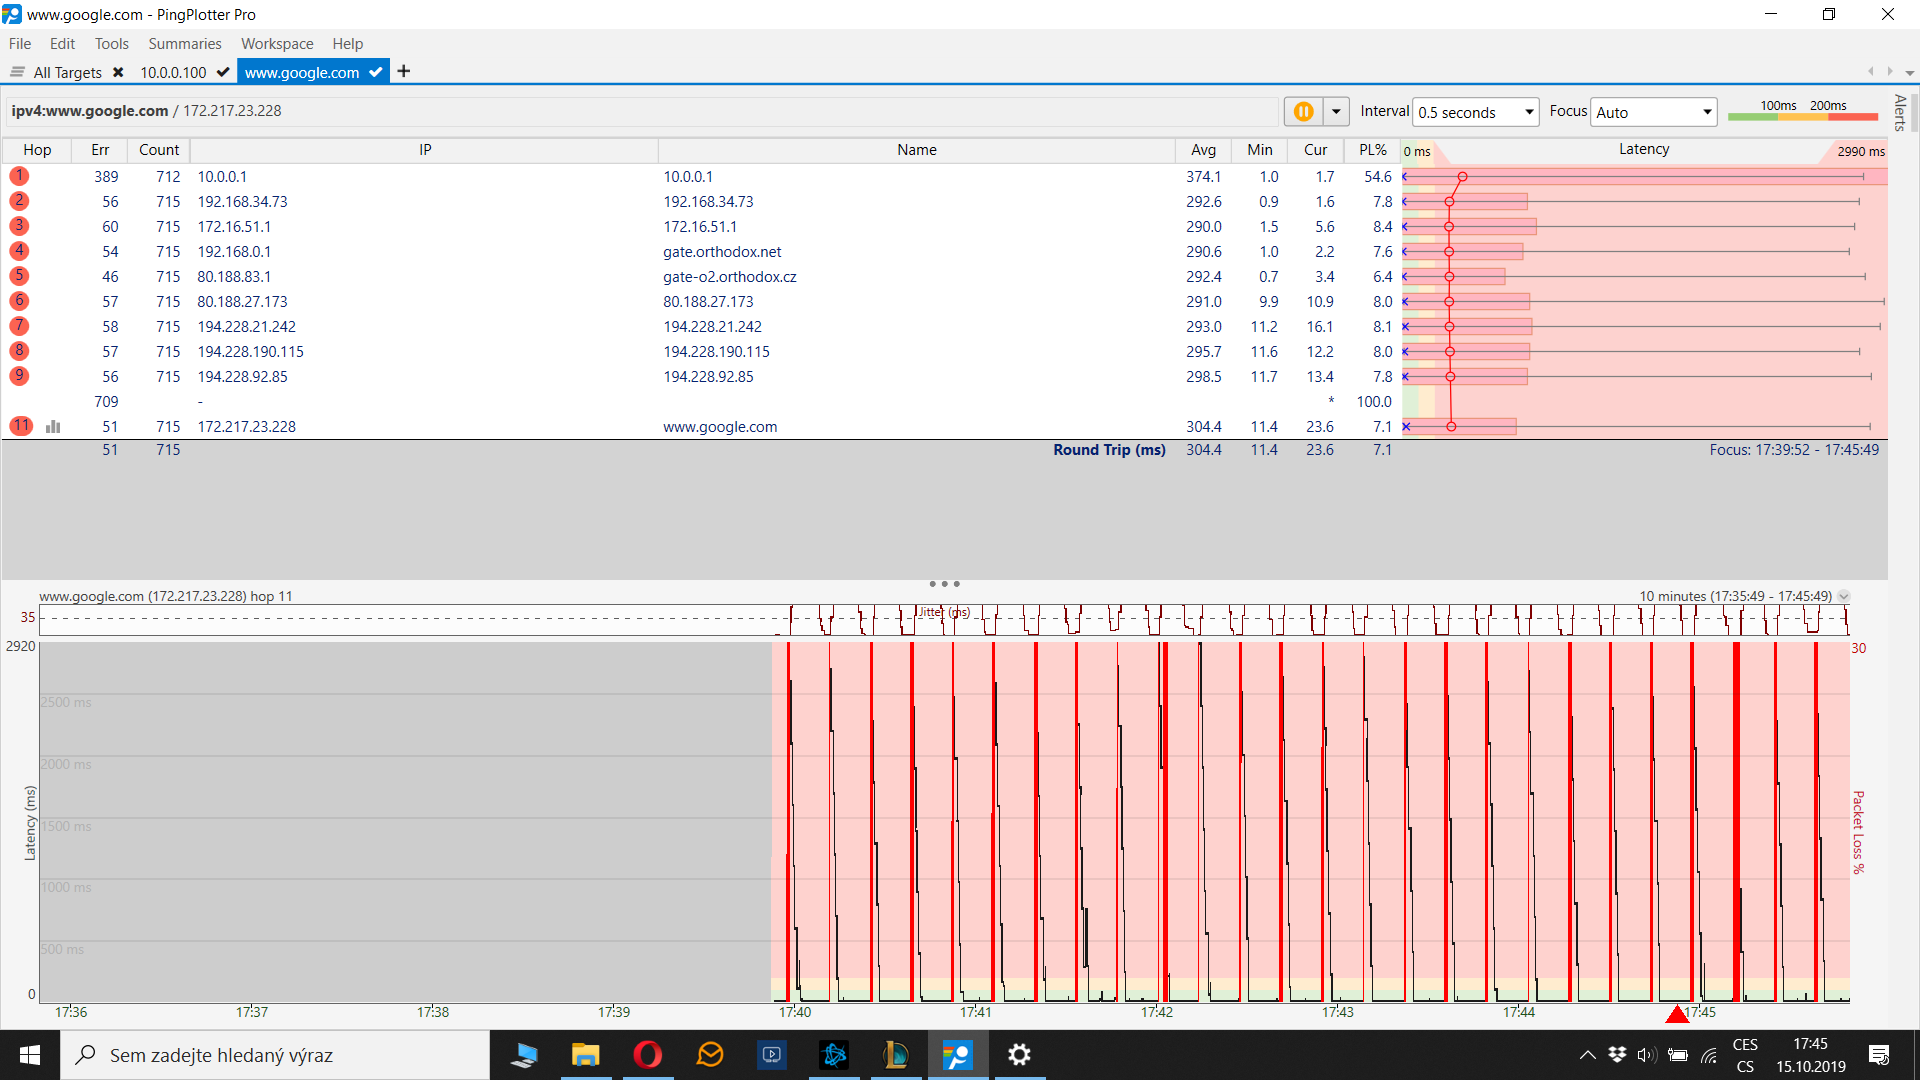Toggle the www.google.com tab checkmark
The image size is (1920, 1080).
point(376,72)
